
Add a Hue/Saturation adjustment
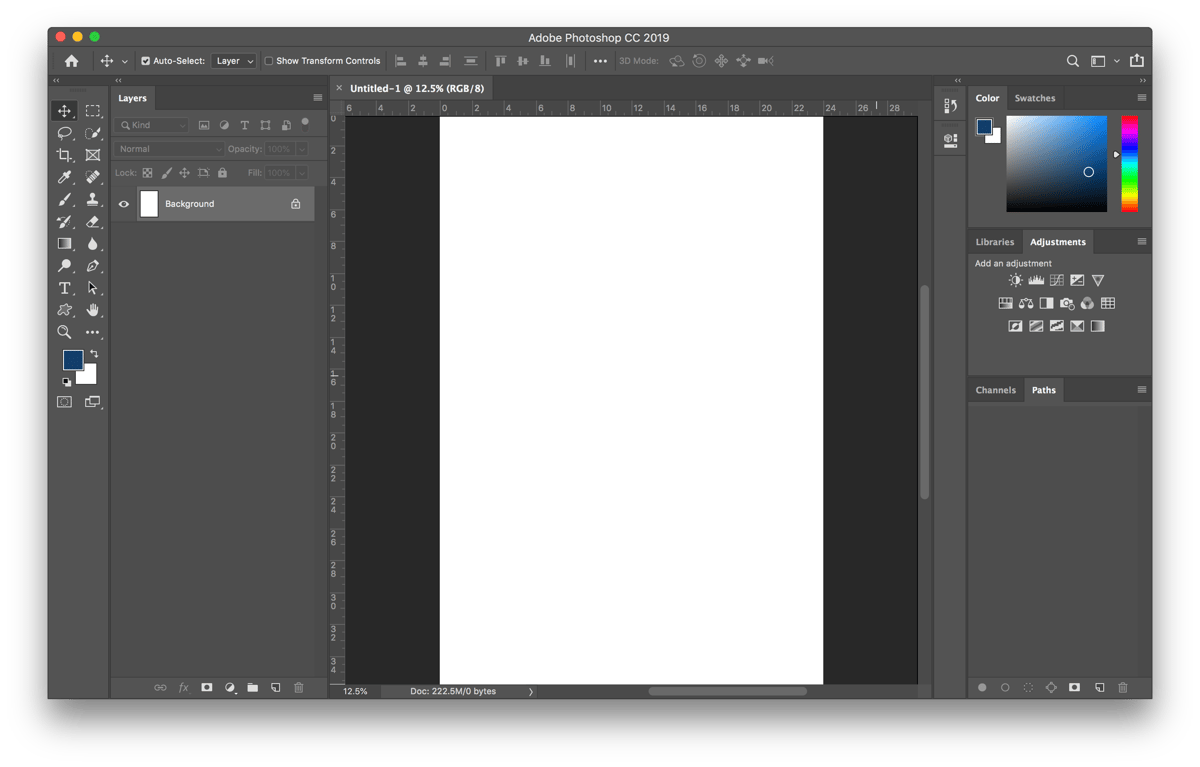pos(1005,303)
